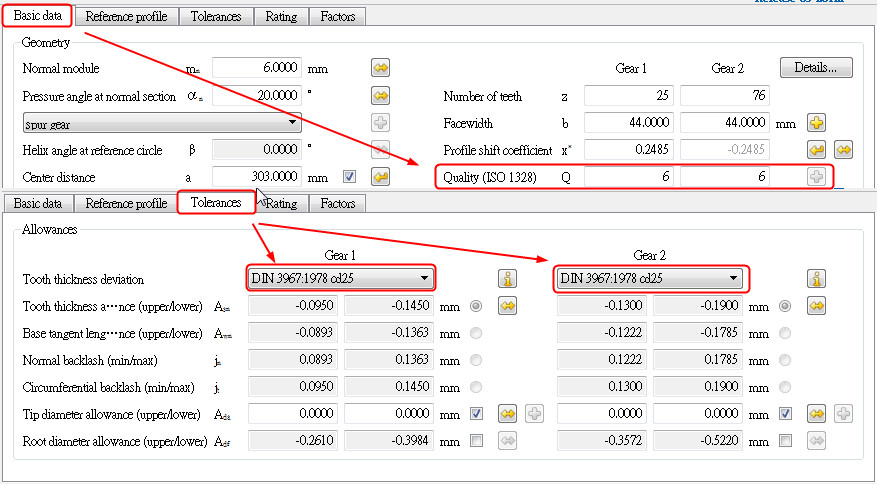Select Gear 1 base tangent length radio button
The image size is (877, 484).
click(477, 333)
